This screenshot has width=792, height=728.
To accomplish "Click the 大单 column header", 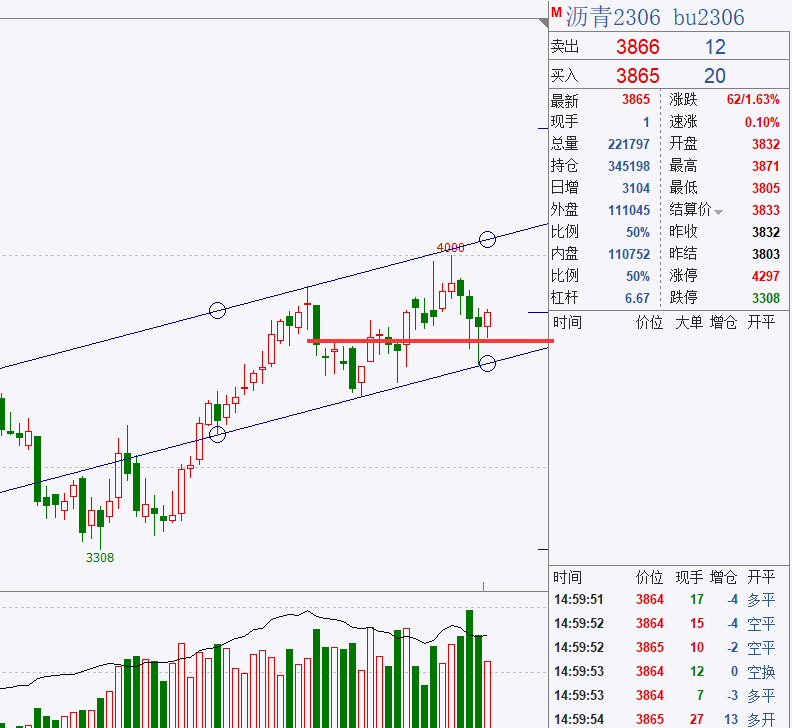I will (689, 322).
